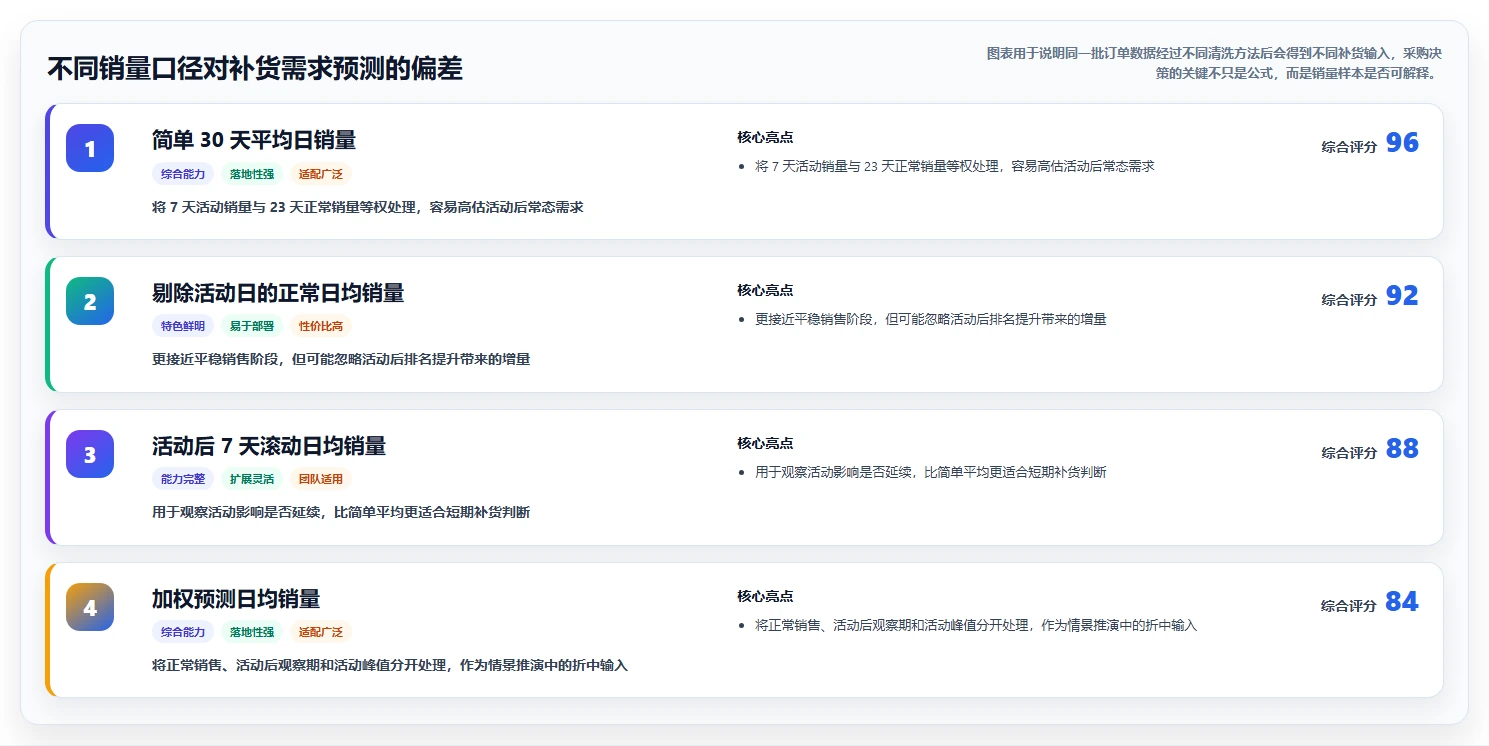Image resolution: width=1489 pixels, height=746 pixels.
Task: Click 落地性强 tag in card 1
Action: [252, 174]
